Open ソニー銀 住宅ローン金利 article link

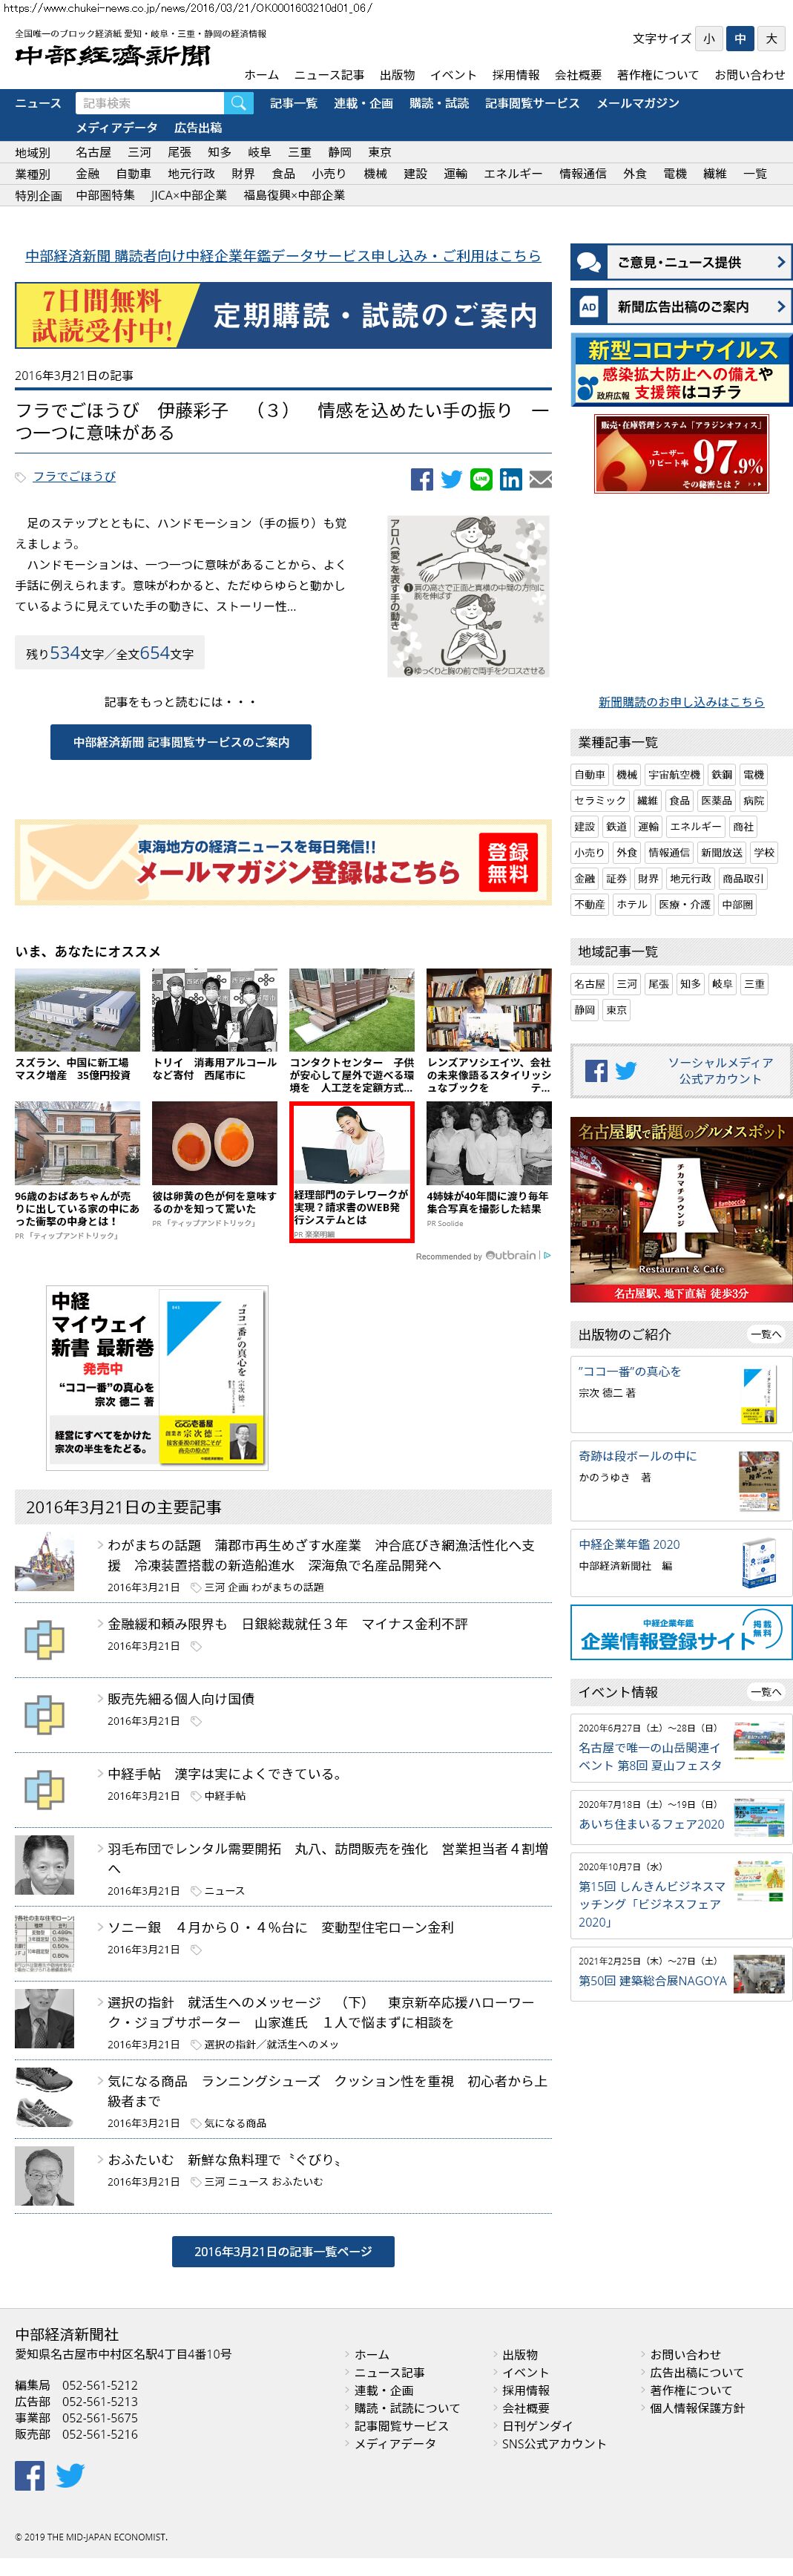(280, 1927)
